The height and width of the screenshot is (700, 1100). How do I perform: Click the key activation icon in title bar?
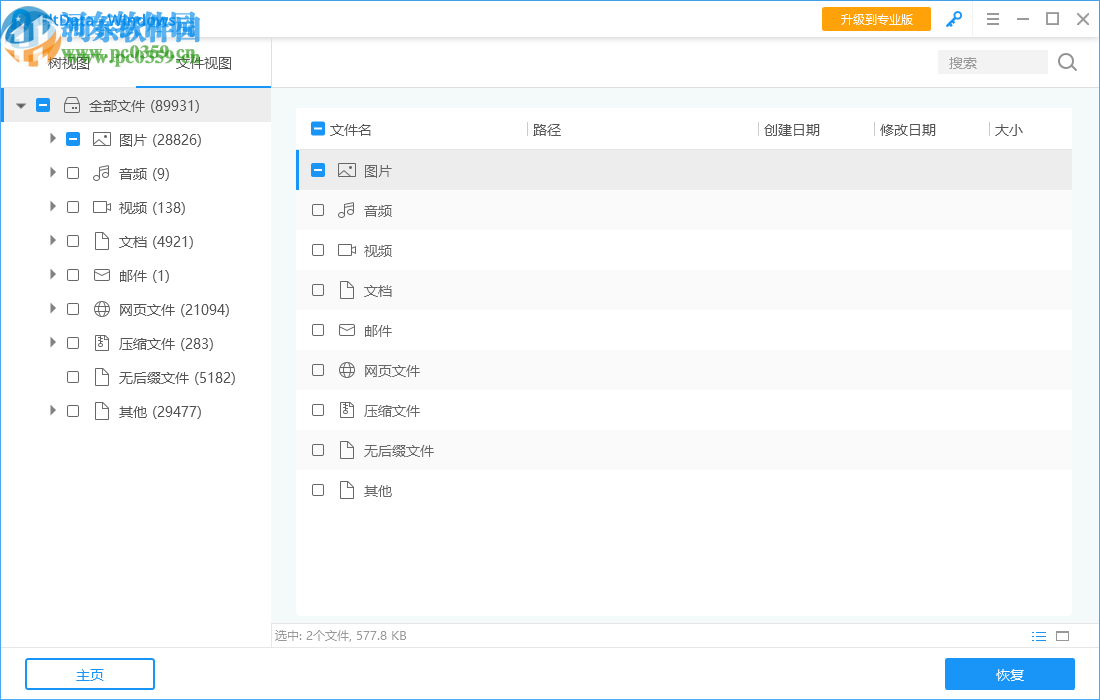(x=953, y=18)
